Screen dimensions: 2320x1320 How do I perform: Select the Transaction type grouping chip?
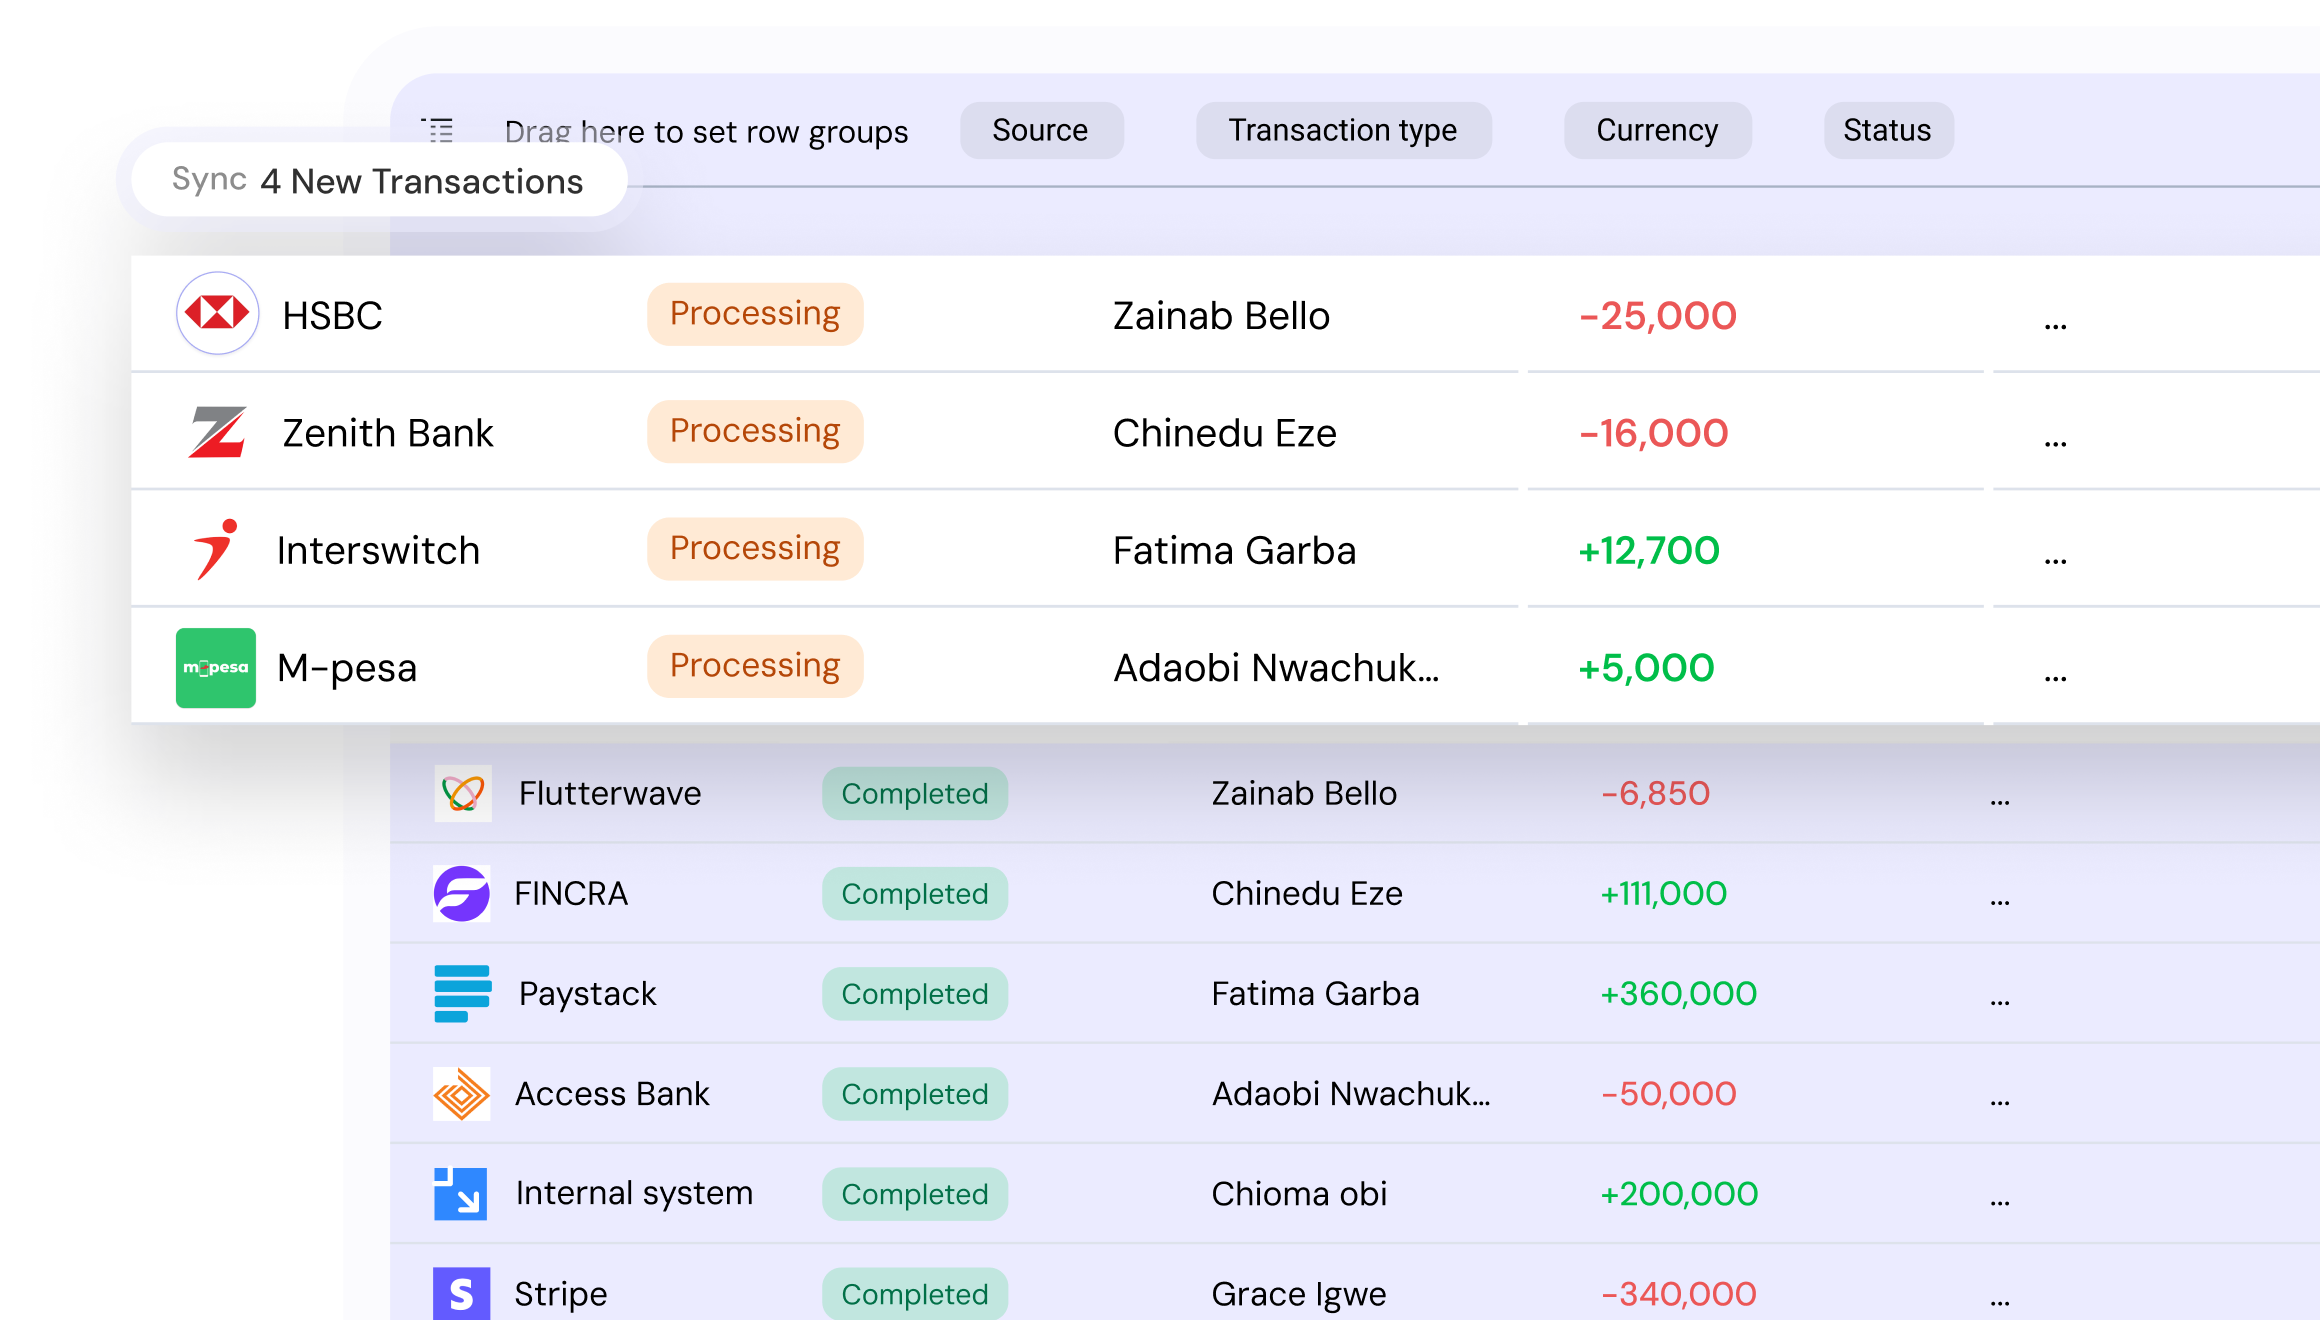[1343, 130]
